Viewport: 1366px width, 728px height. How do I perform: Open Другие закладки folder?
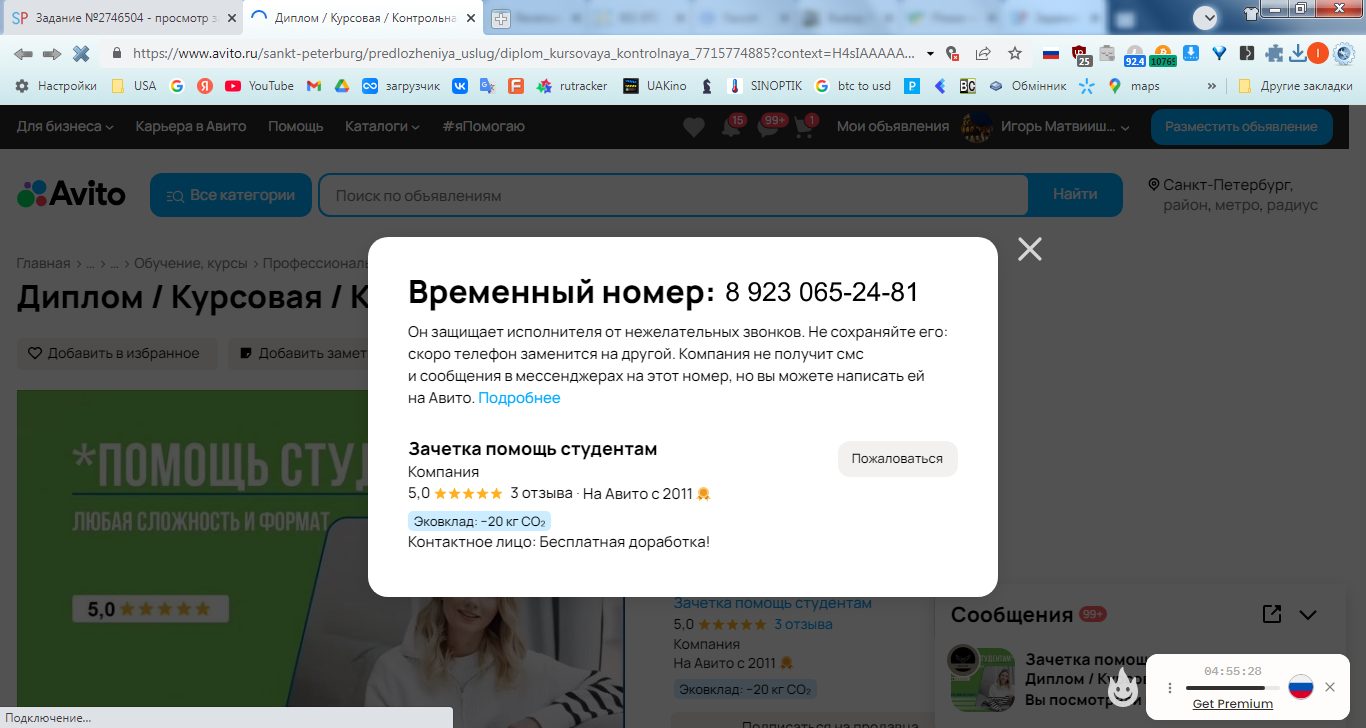click(x=1295, y=86)
